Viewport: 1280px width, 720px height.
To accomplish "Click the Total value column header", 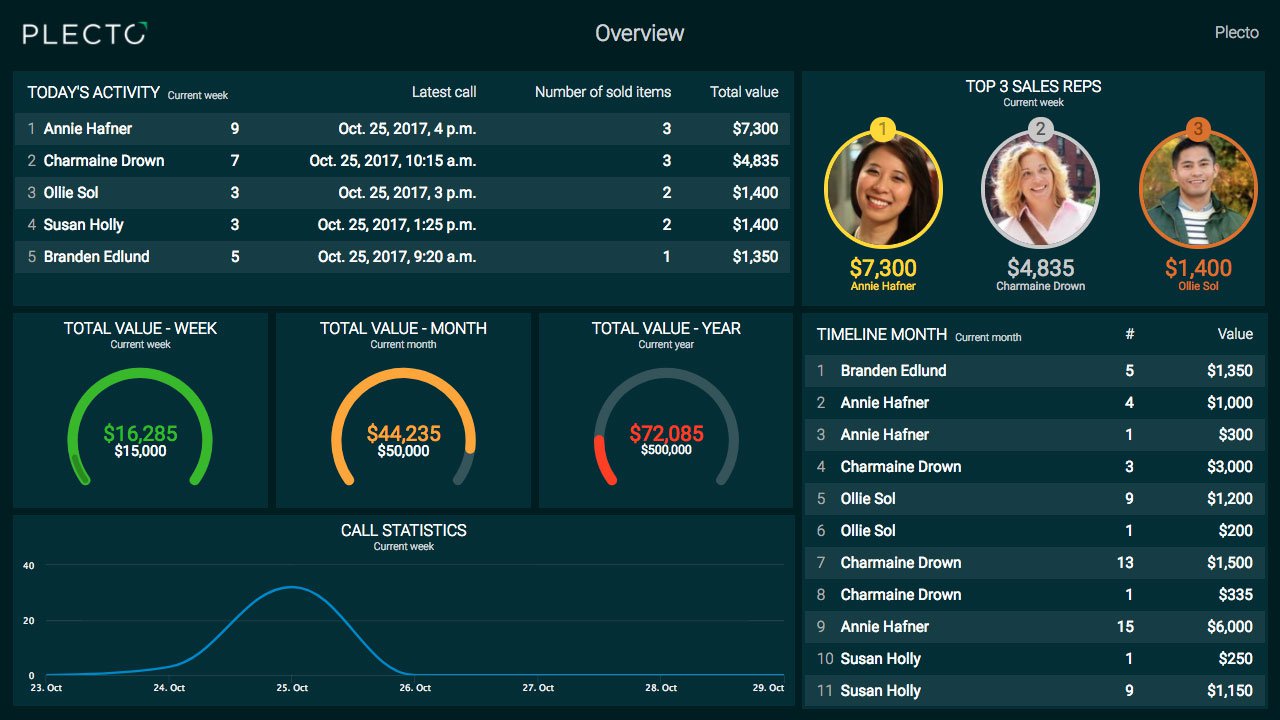I will click(x=744, y=92).
